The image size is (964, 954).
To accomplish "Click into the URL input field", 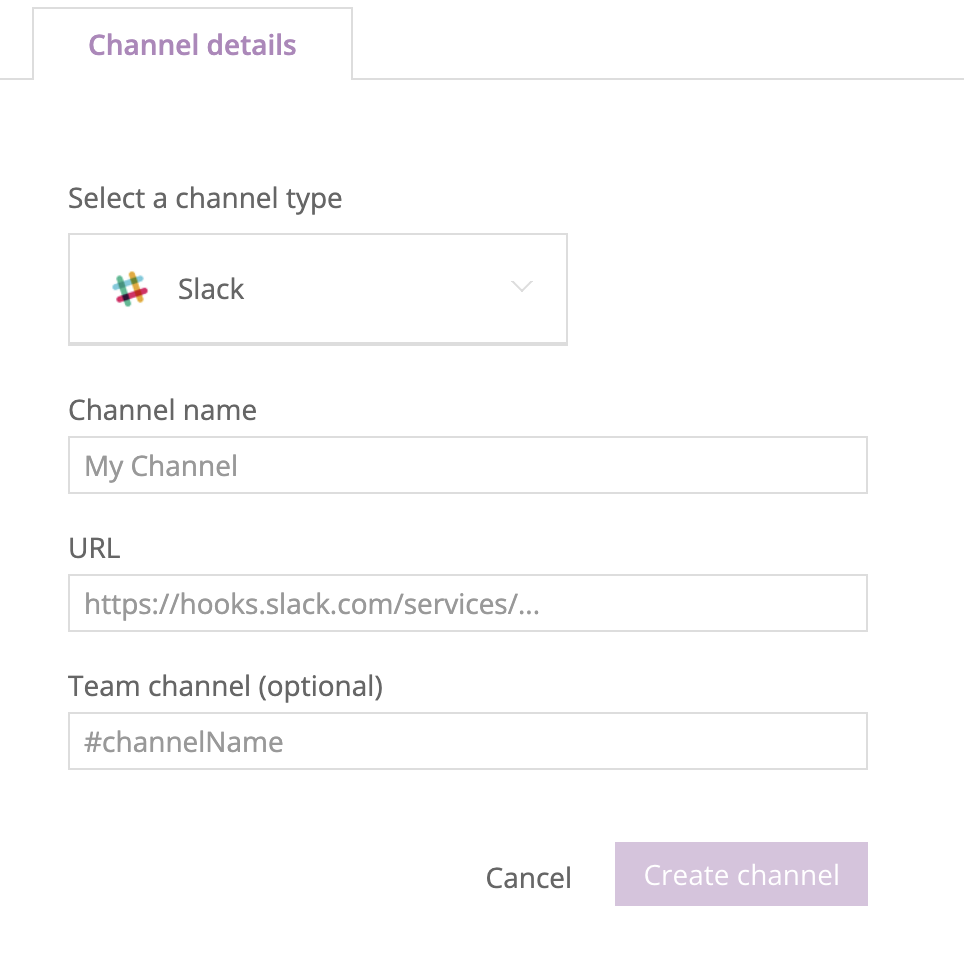I will pos(468,603).
